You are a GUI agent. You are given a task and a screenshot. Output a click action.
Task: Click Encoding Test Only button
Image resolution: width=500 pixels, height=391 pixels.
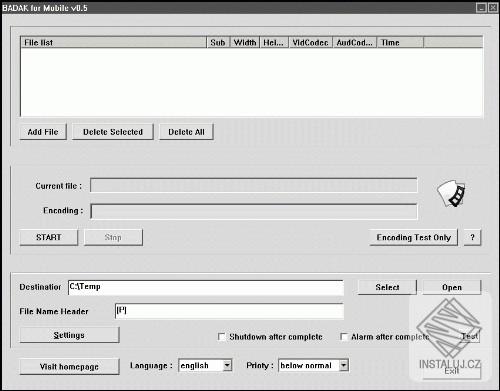click(414, 237)
